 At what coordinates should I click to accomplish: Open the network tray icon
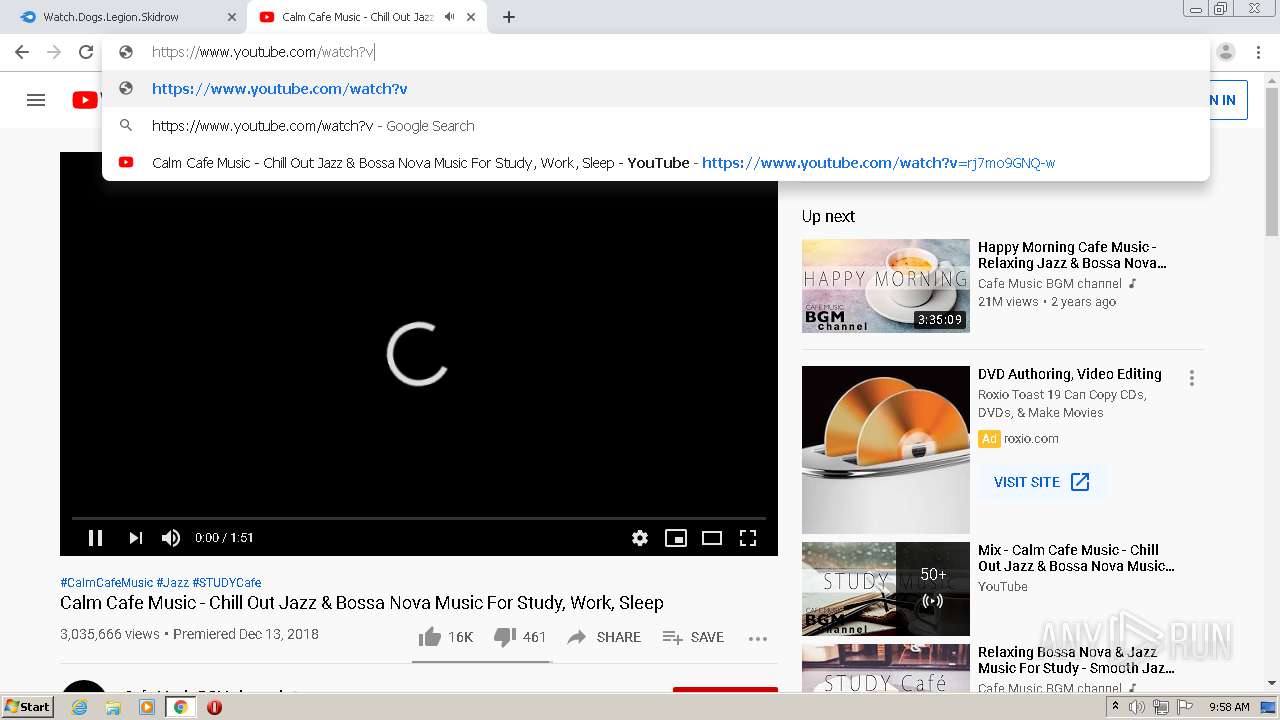pyautogui.click(x=1161, y=707)
